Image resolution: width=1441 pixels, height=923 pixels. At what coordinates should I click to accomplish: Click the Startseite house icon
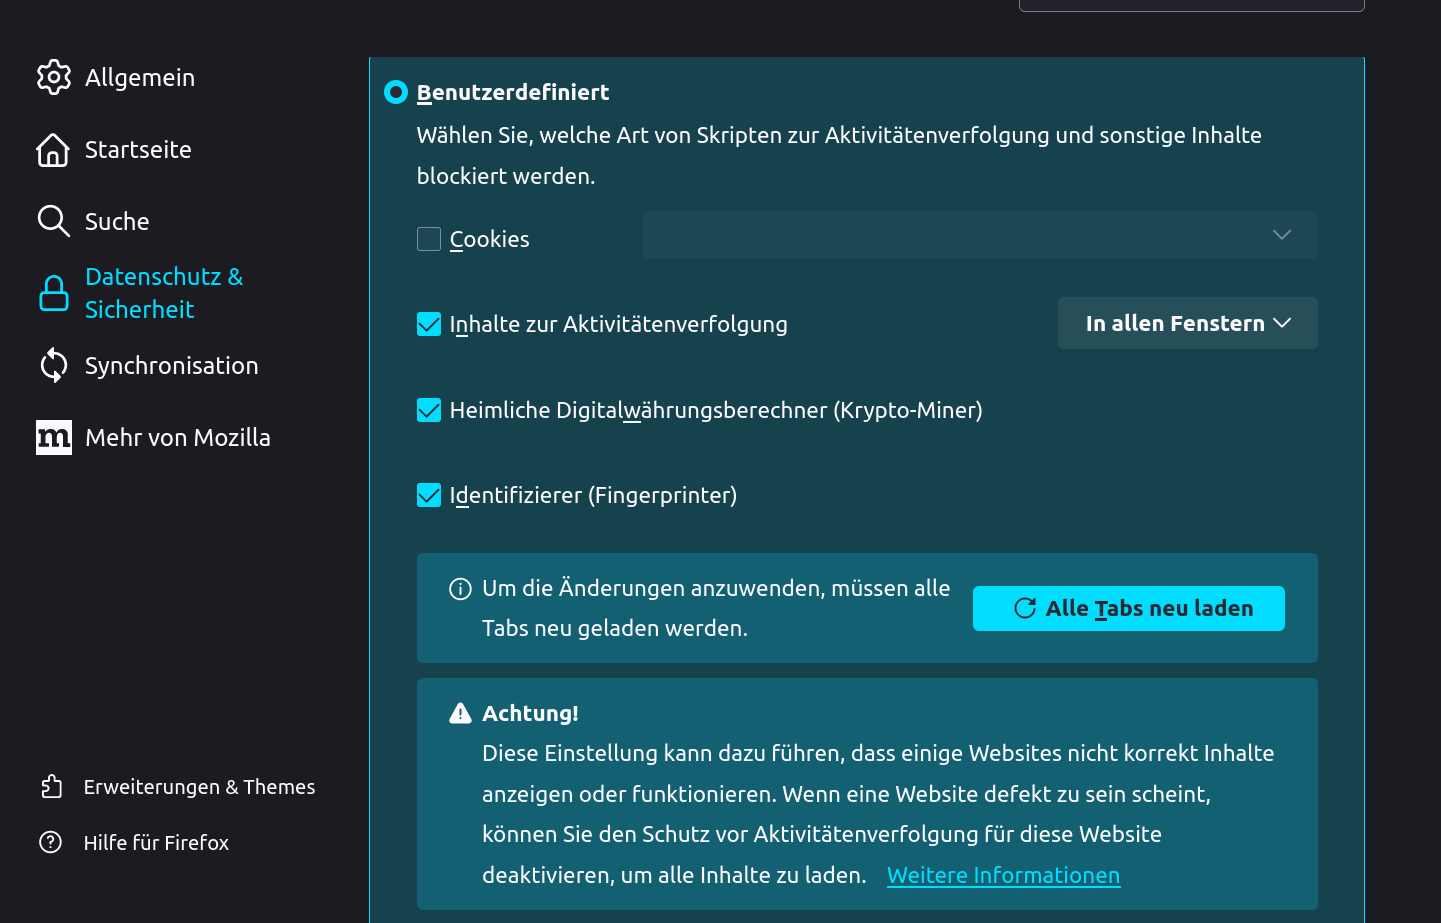pos(53,150)
